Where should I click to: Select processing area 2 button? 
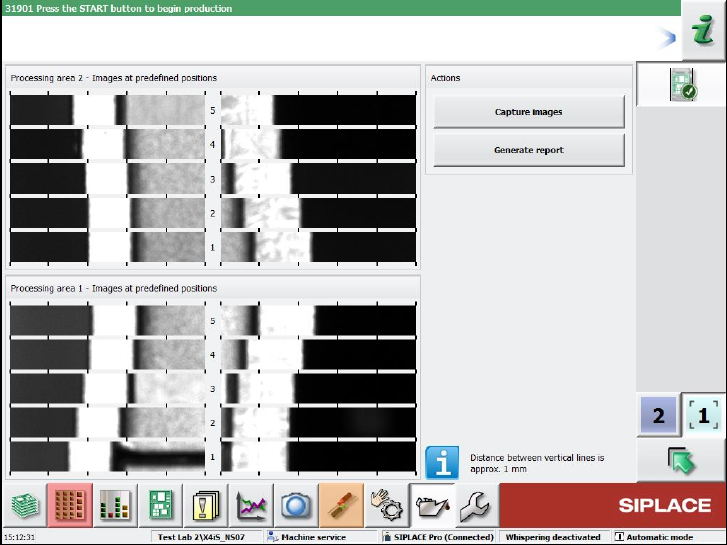658,415
